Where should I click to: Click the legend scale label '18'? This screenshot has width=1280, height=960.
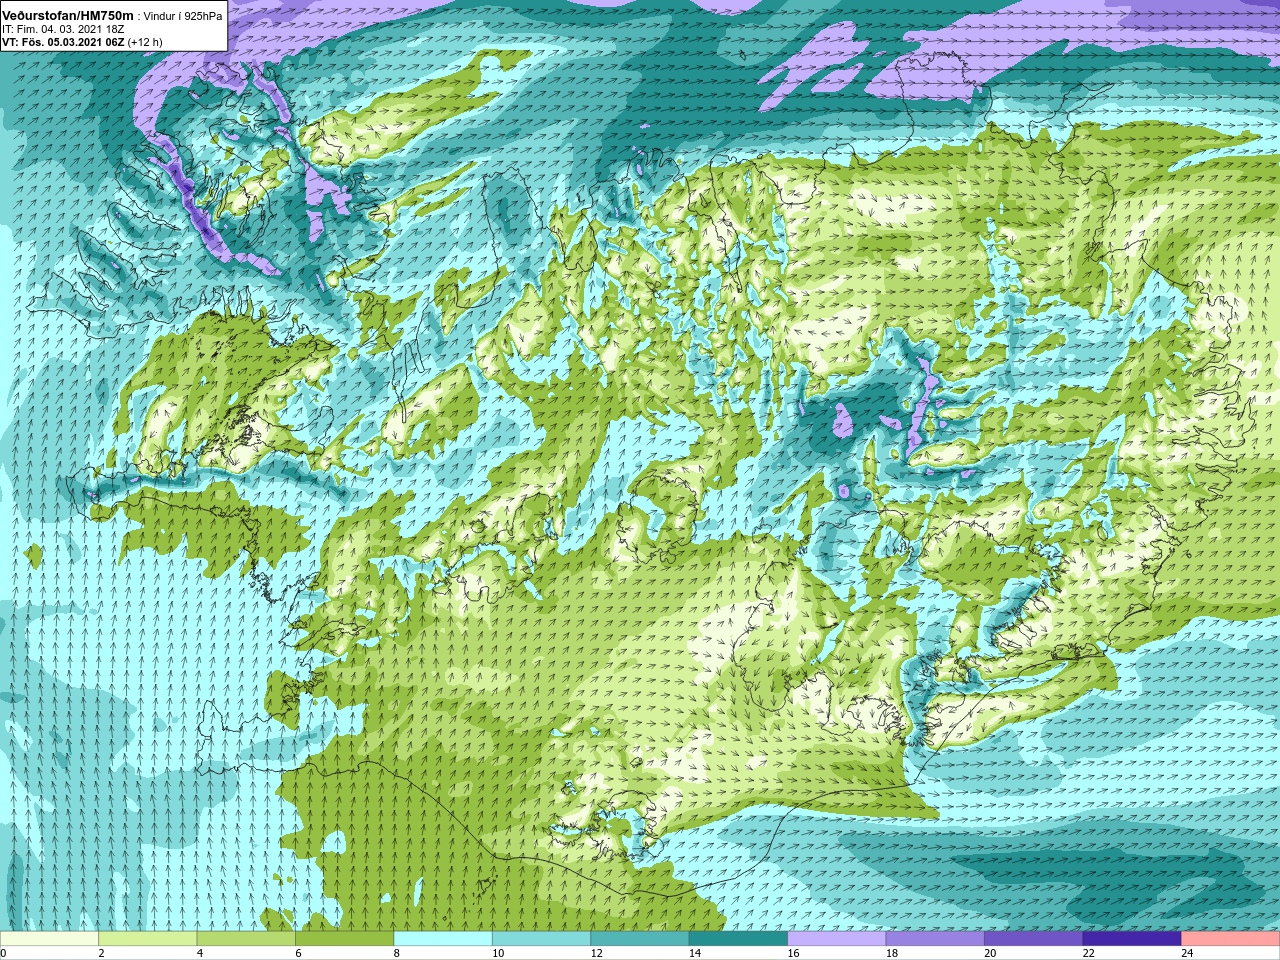click(x=892, y=953)
